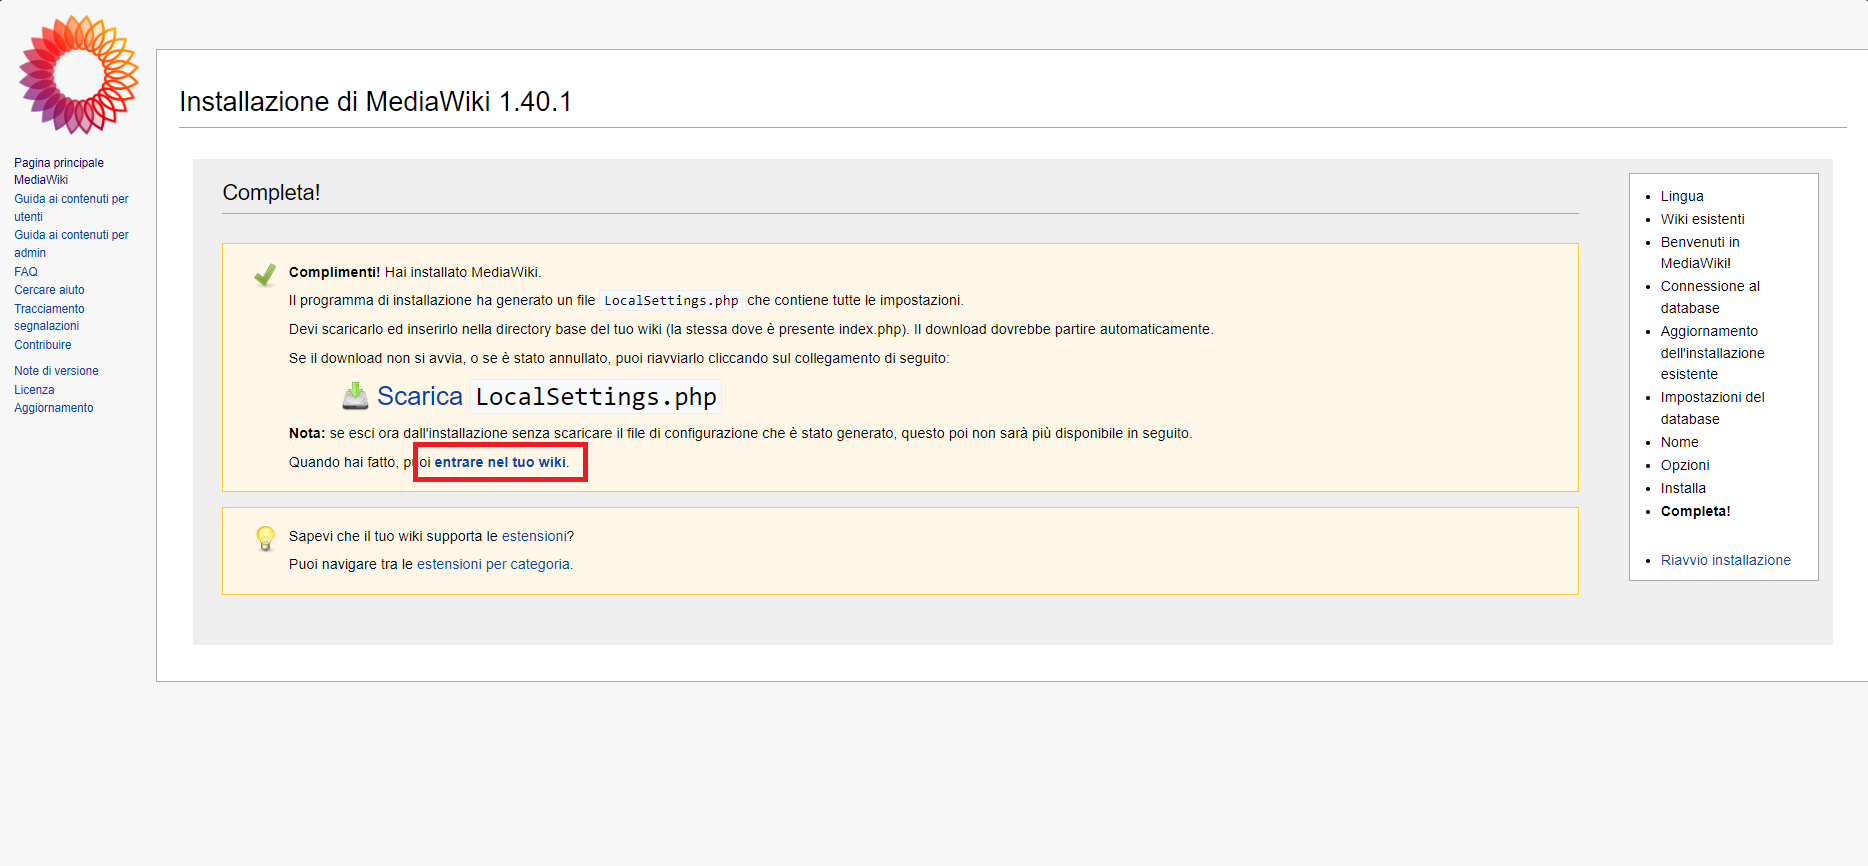This screenshot has width=1868, height=866.
Task: Open 'Guida ai contenuti per utenti'
Action: coord(71,208)
